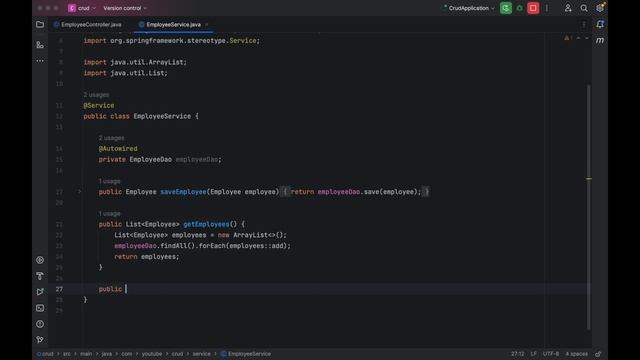Image resolution: width=640 pixels, height=360 pixels.
Task: Go to the next highlighted problem arrow
Action: pyautogui.click(x=587, y=38)
